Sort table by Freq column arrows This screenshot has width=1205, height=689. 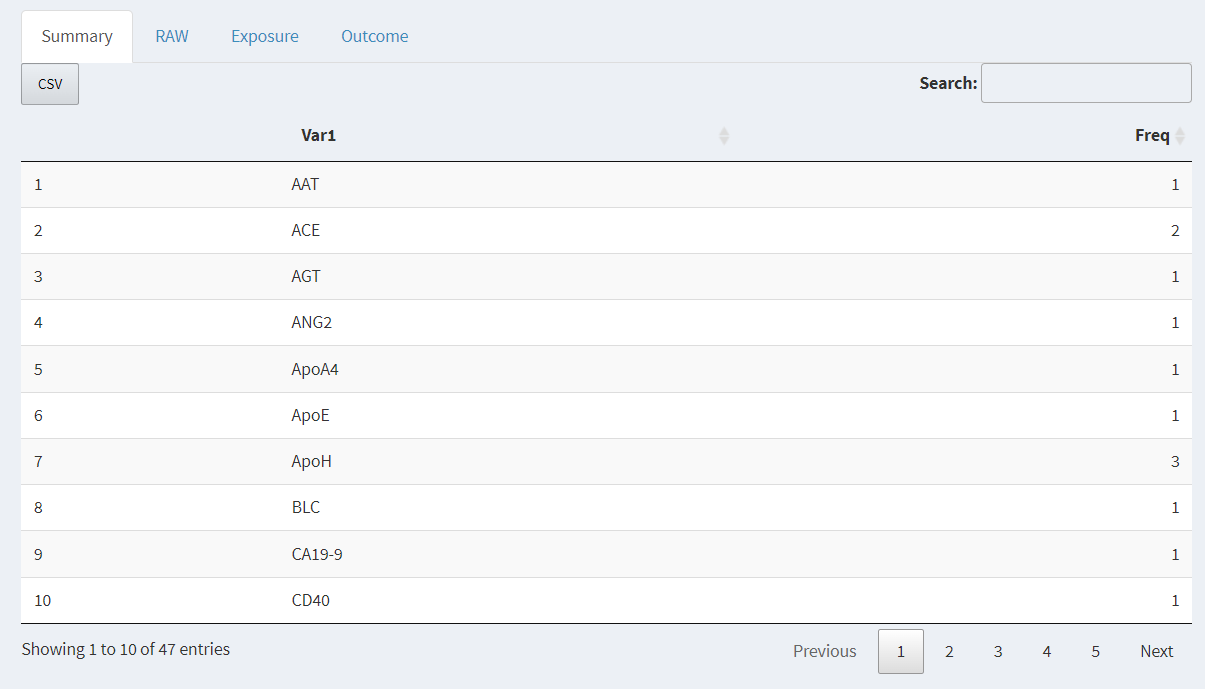(1180, 136)
